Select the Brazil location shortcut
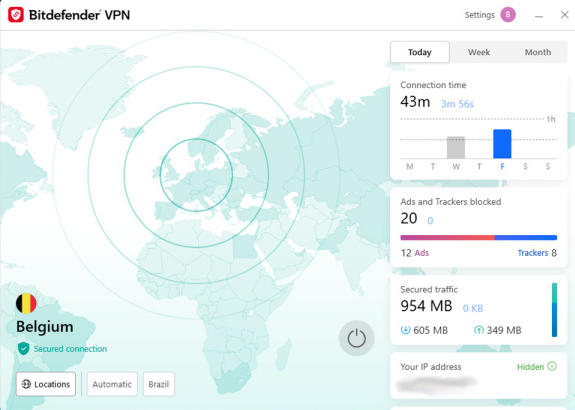 point(158,384)
